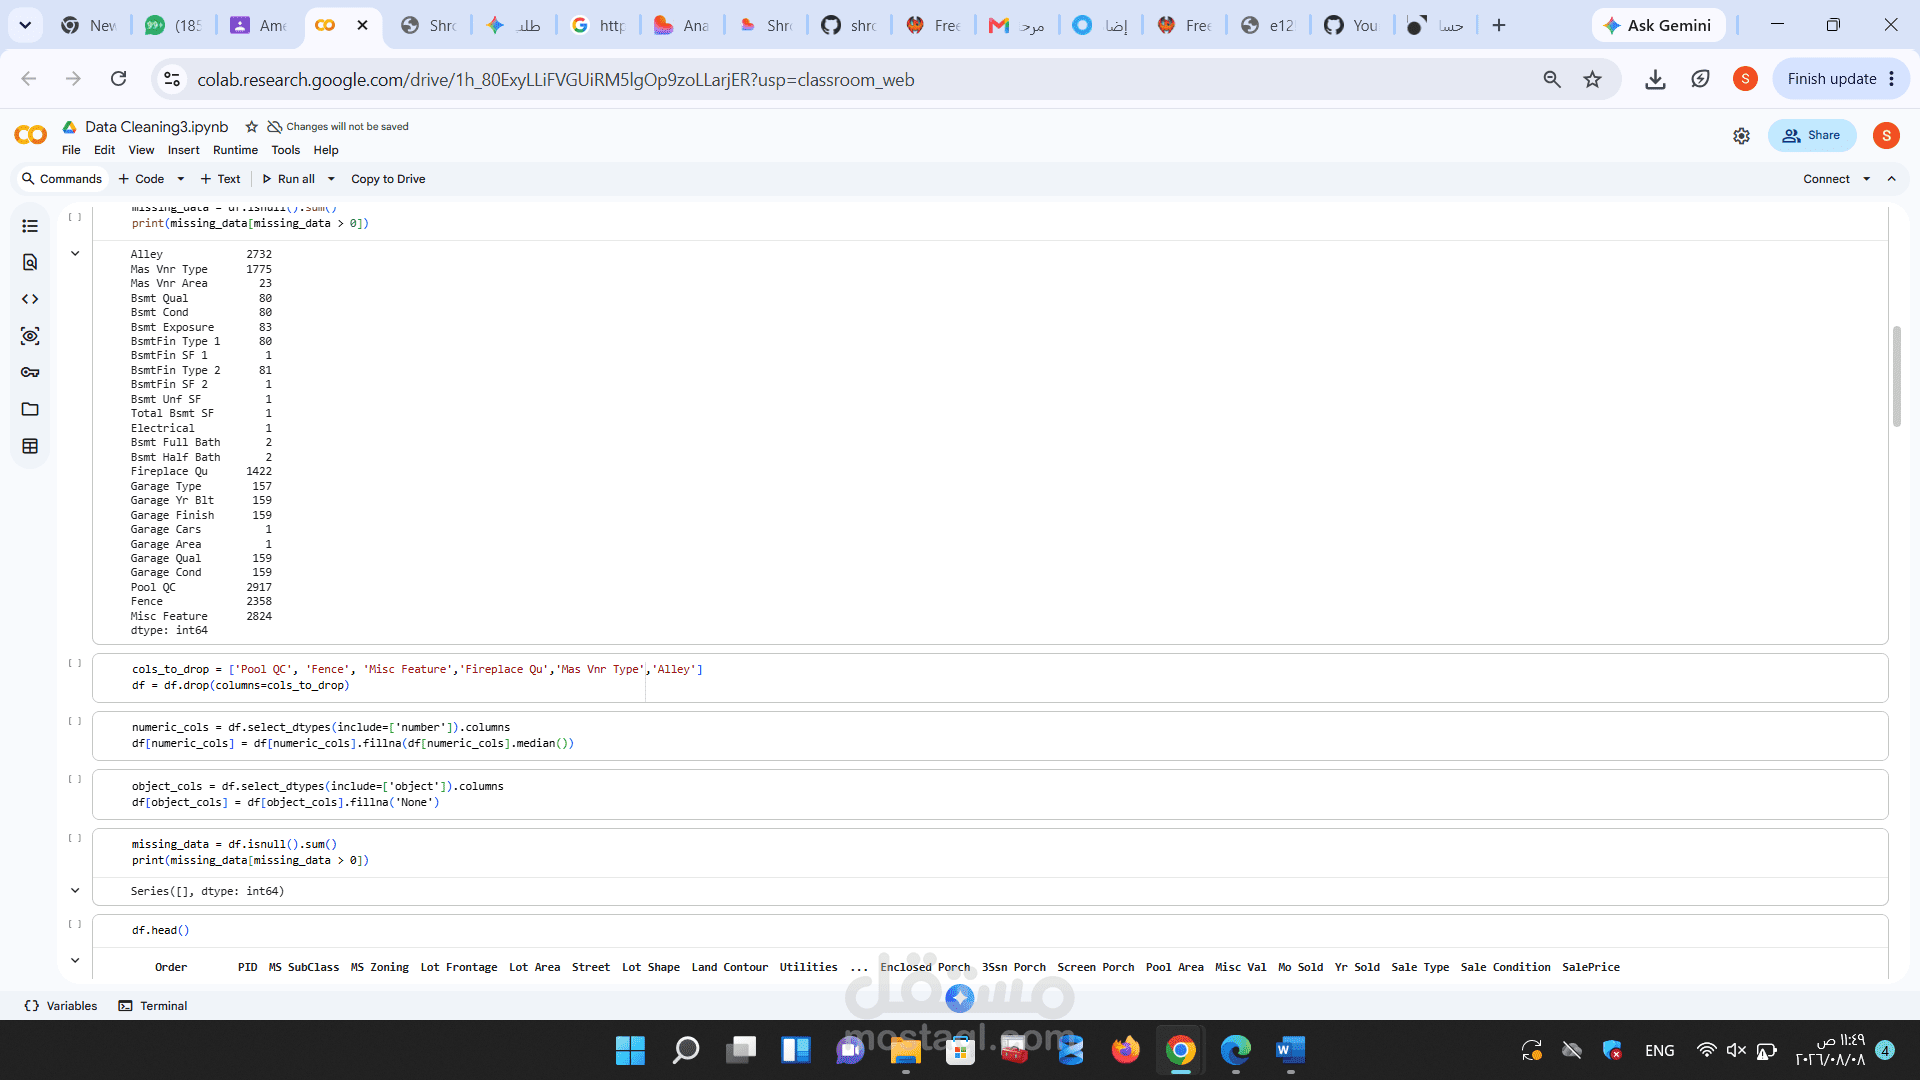The height and width of the screenshot is (1080, 1920).
Task: Open the Data explorer eye icon
Action: (30, 336)
